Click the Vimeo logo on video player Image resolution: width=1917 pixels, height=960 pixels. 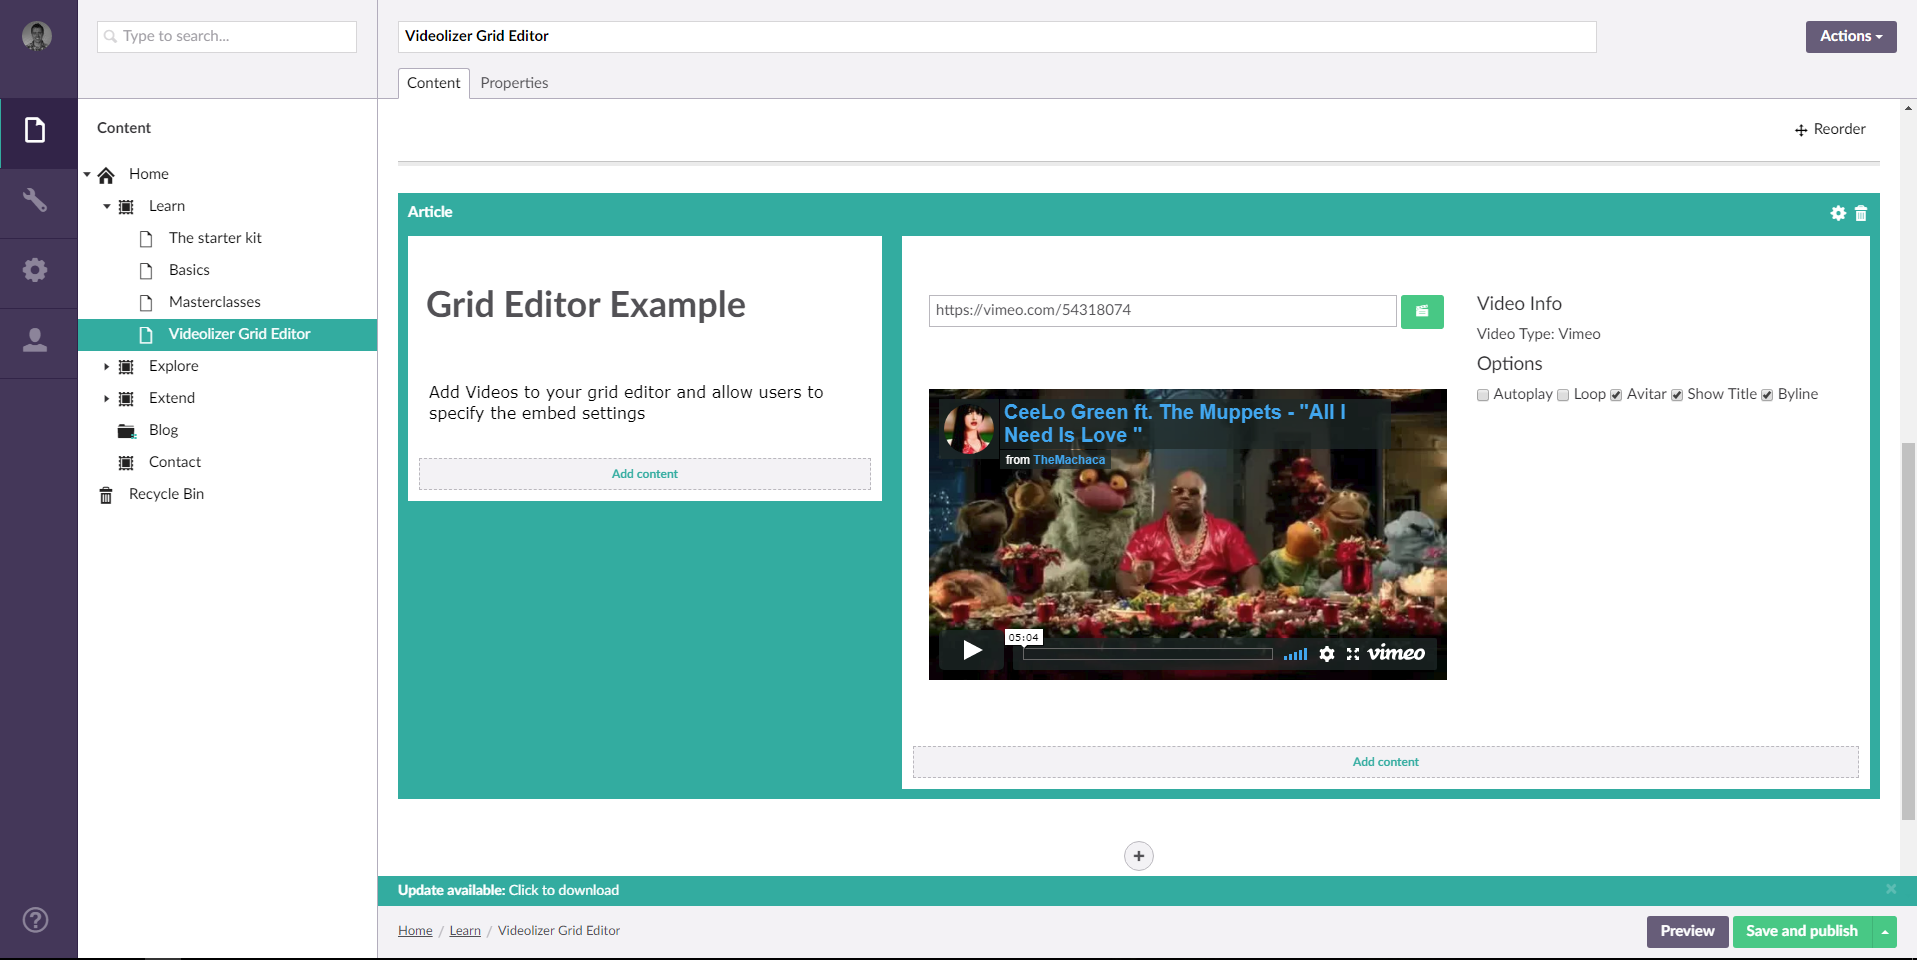pyautogui.click(x=1396, y=653)
